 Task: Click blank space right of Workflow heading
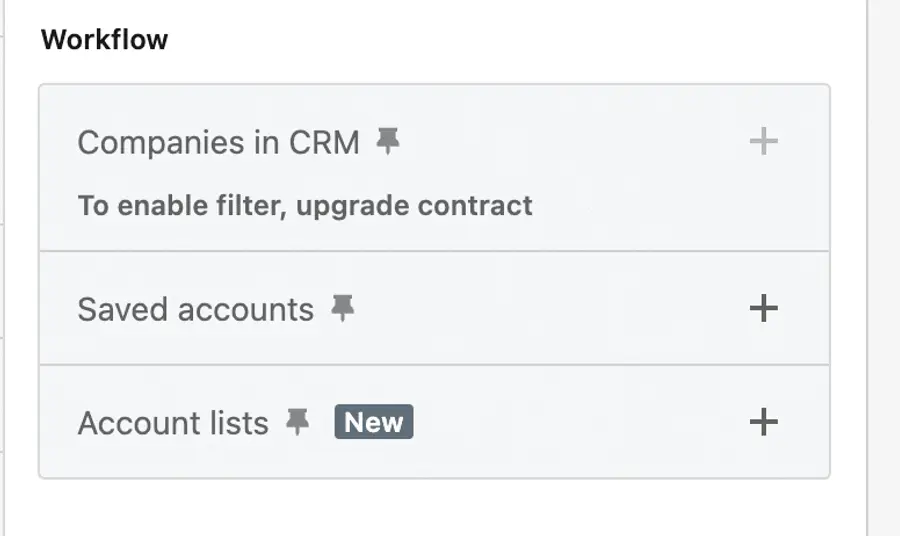[x=500, y=40]
